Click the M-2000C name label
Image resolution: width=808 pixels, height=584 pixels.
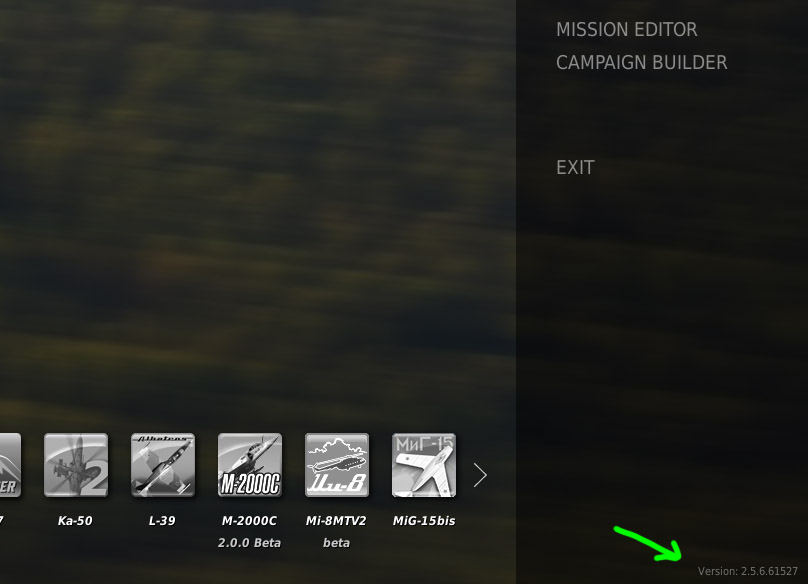(249, 521)
